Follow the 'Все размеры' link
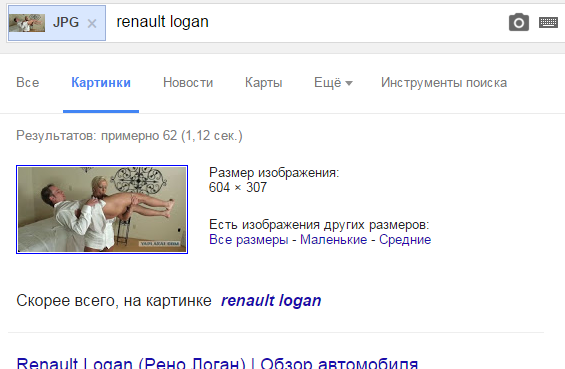 [249, 240]
